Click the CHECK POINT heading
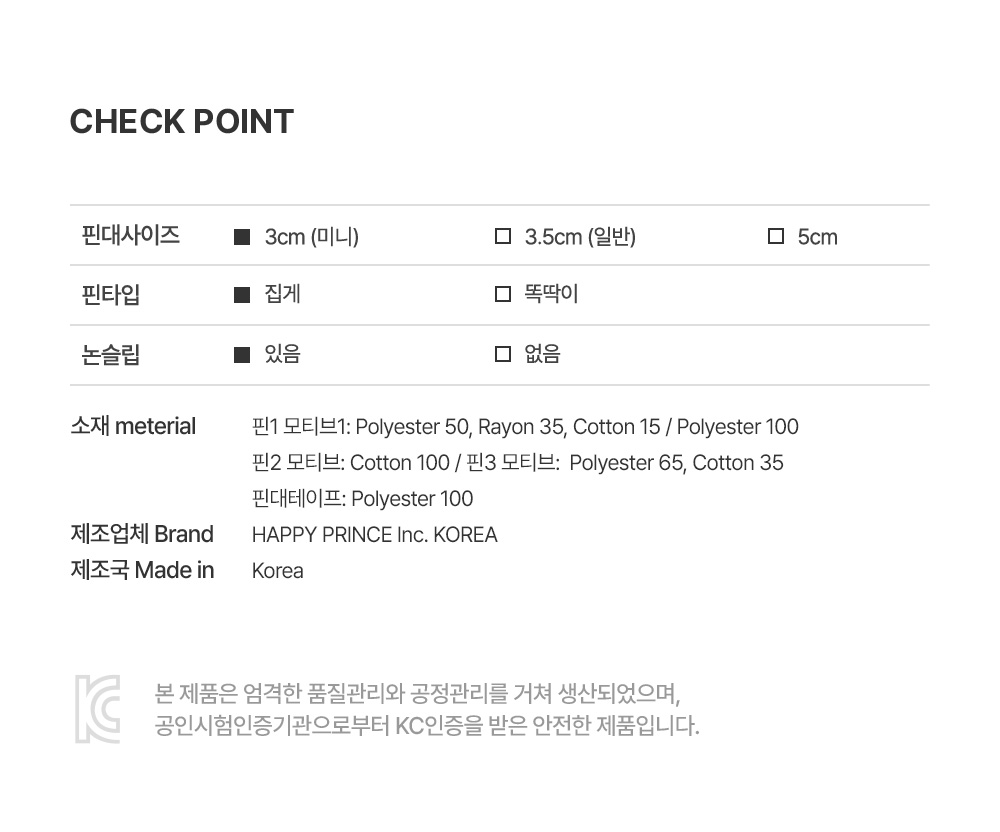 [182, 122]
